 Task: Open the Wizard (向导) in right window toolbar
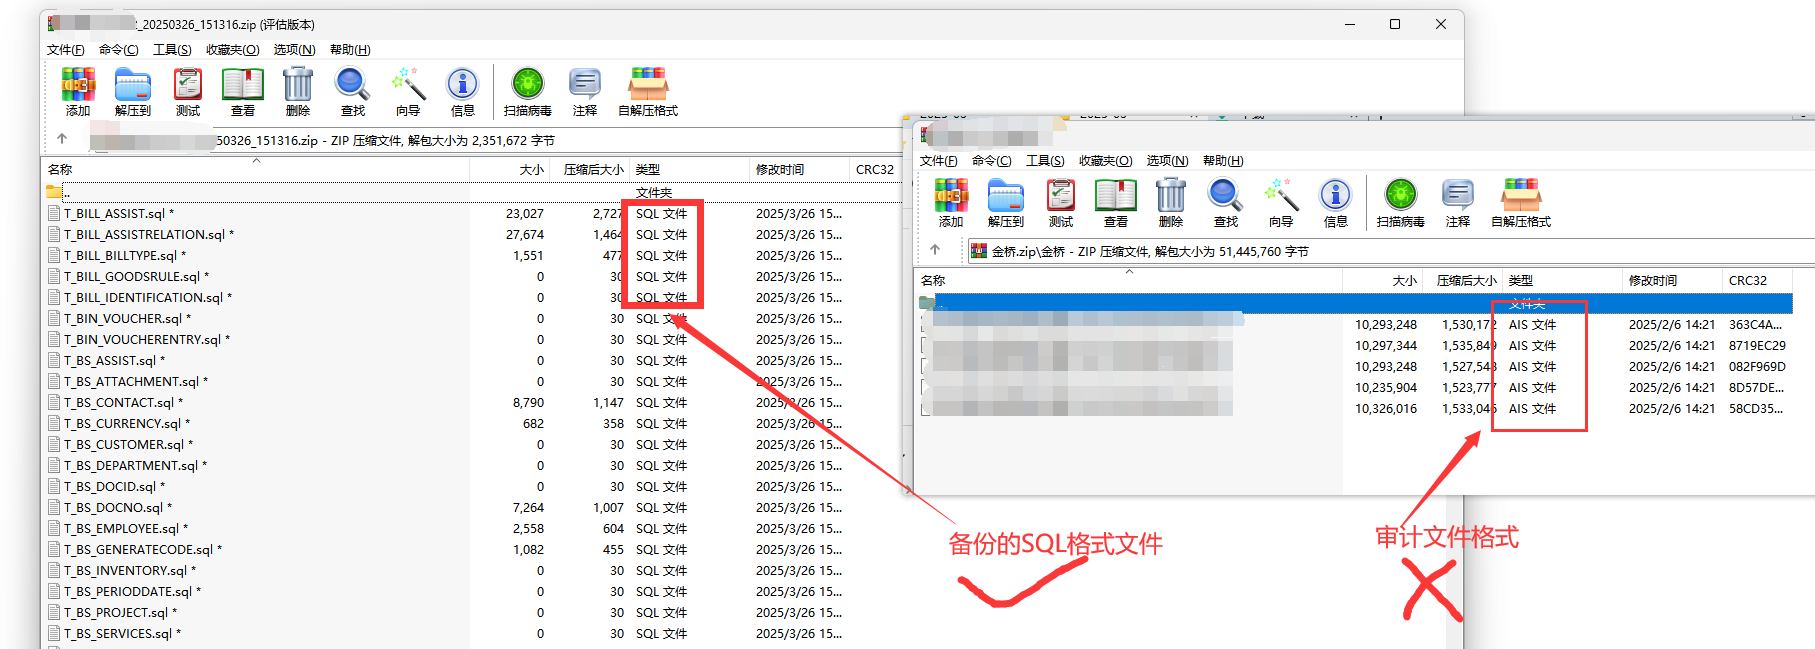coord(1280,202)
